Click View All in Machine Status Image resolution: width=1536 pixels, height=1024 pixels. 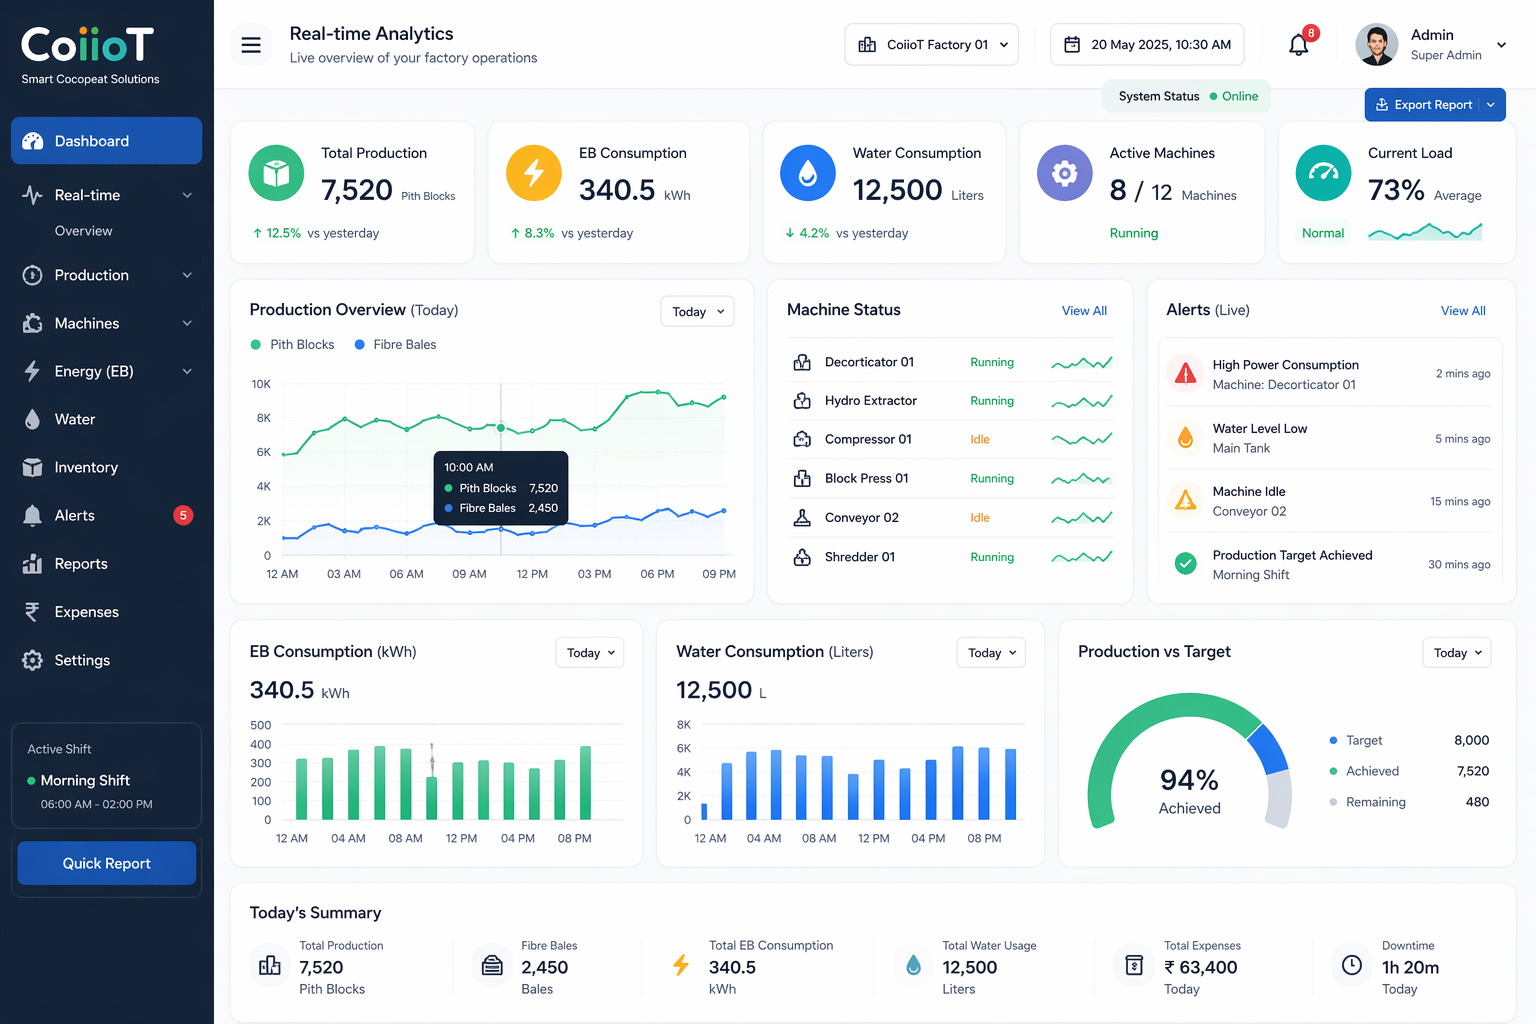click(1084, 311)
